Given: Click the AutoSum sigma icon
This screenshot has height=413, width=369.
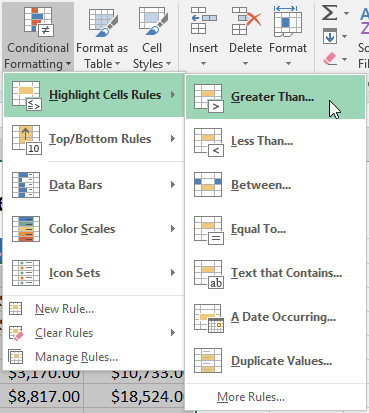Looking at the screenshot, I should pyautogui.click(x=329, y=13).
